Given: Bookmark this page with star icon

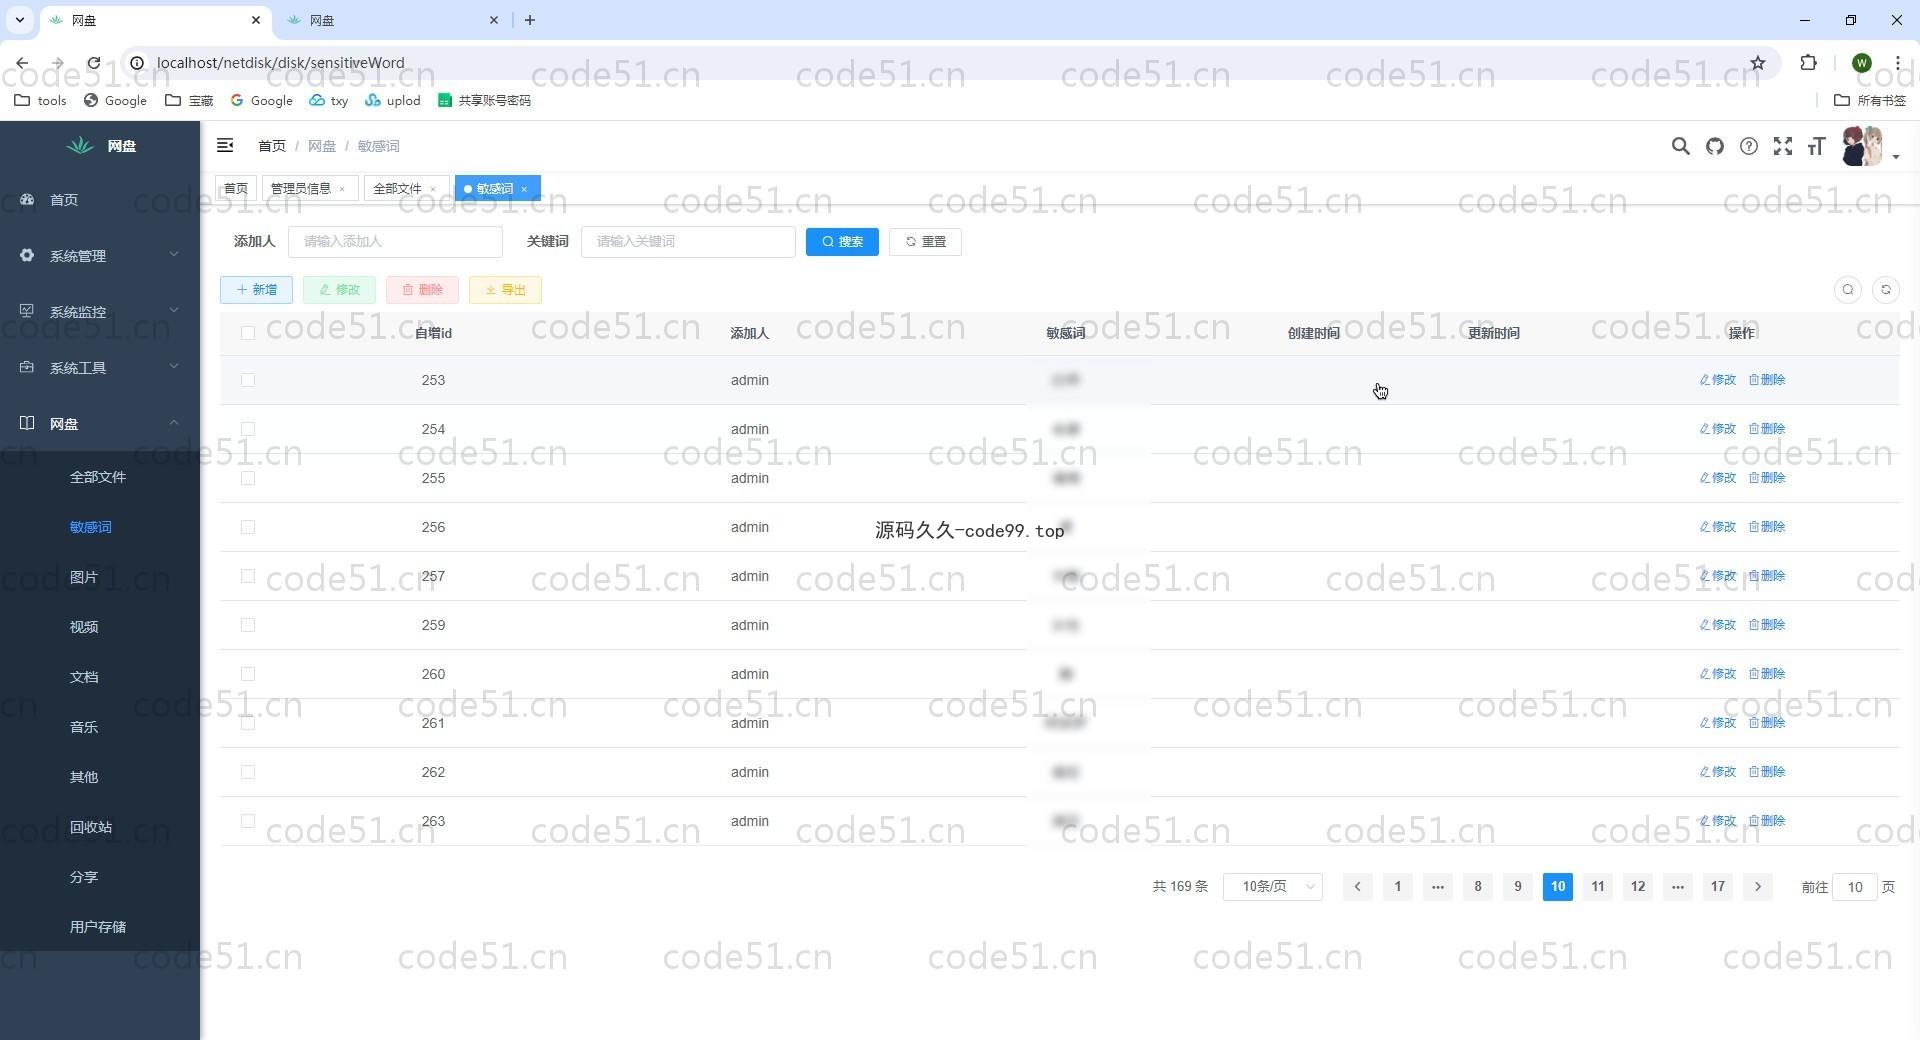Looking at the screenshot, I should (x=1758, y=63).
